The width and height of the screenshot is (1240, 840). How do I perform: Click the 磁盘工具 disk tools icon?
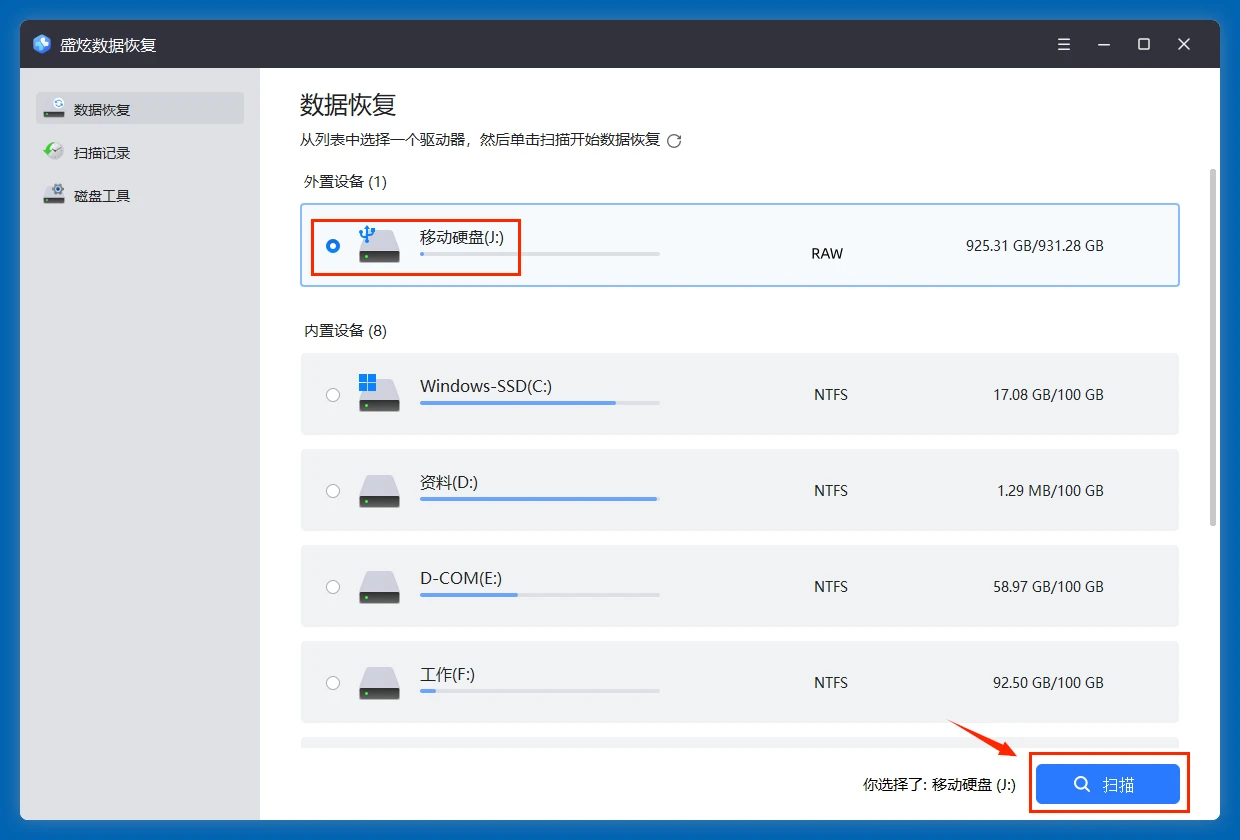[x=53, y=194]
